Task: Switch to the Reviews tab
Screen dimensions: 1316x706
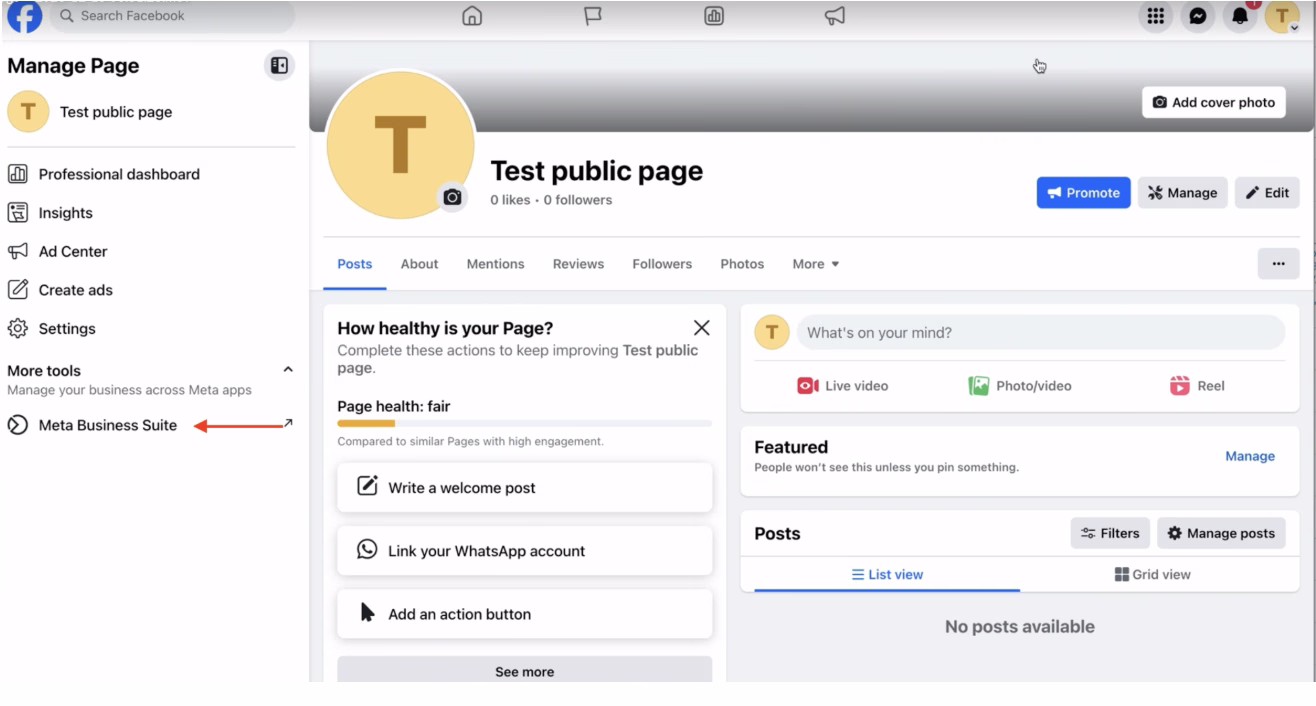Action: coord(578,264)
